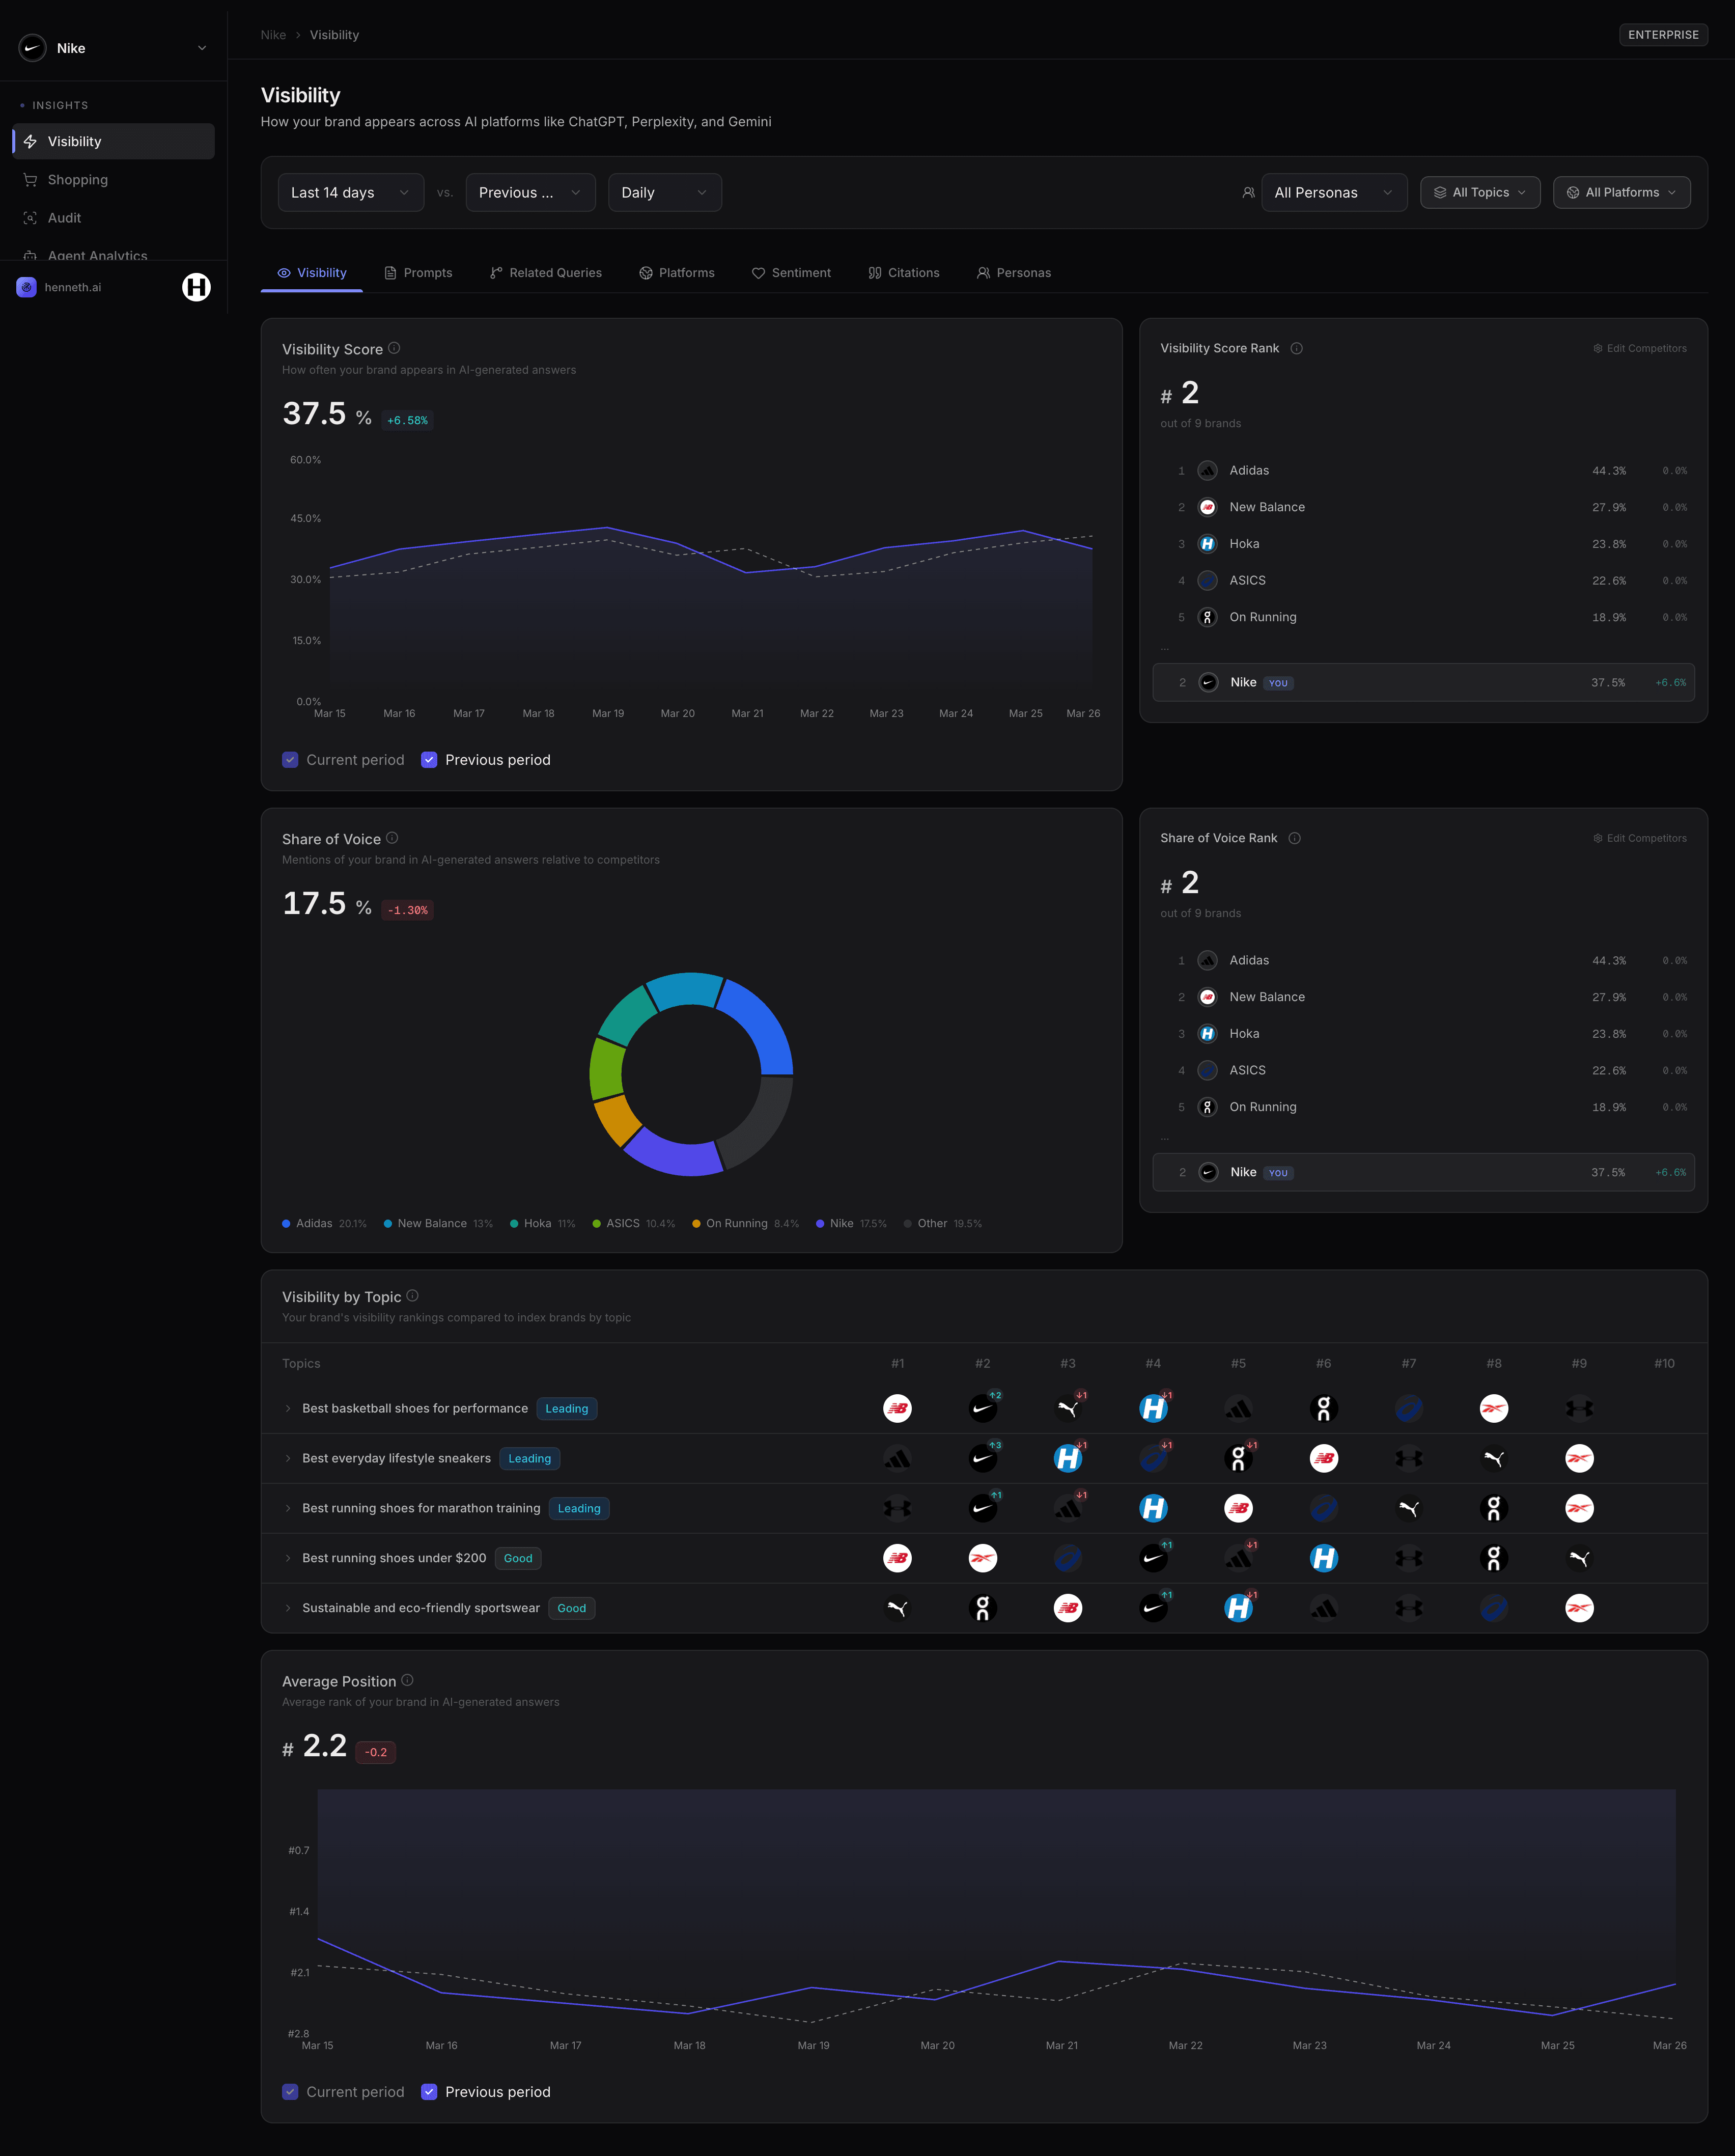Screen dimensions: 1735x2156
Task: Uncheck Current period under the Visibility Score chart
Action: [x=290, y=760]
